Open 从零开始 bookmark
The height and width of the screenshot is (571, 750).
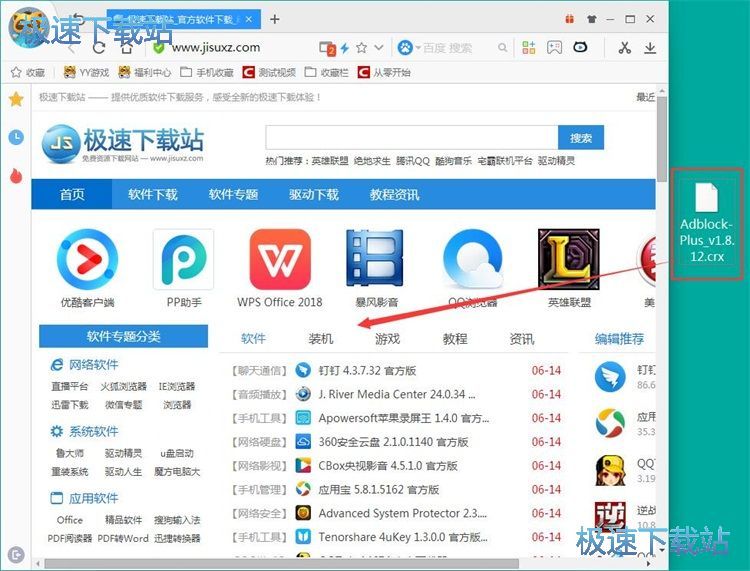384,72
